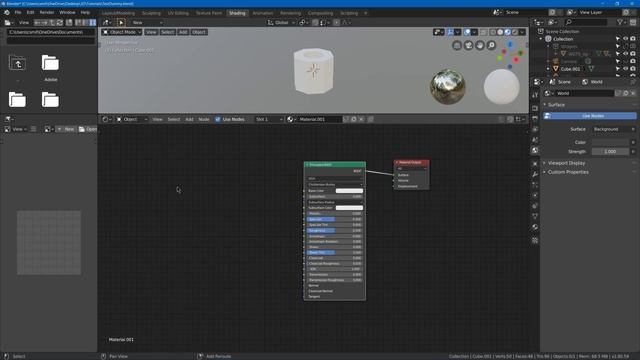Select material preview viewport shading mode
This screenshot has width=640, height=360.
pyautogui.click(x=507, y=32)
